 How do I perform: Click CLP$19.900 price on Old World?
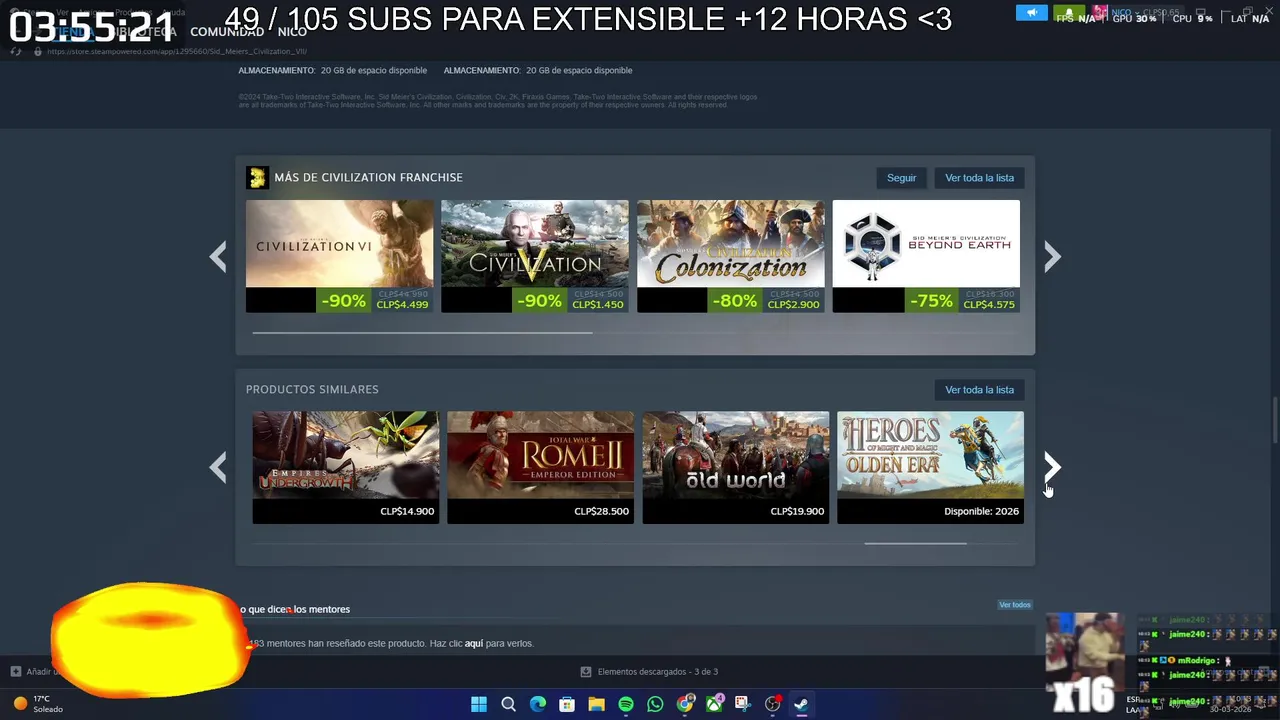pyautogui.click(x=797, y=511)
